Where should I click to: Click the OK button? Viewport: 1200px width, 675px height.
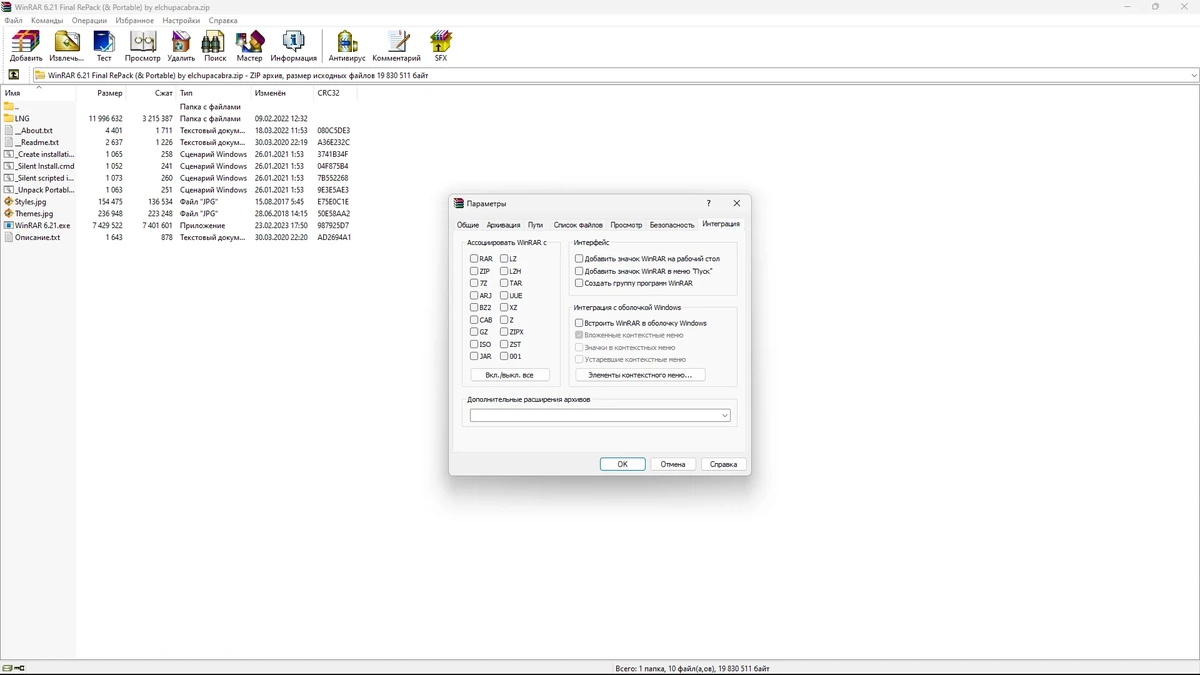coord(622,464)
